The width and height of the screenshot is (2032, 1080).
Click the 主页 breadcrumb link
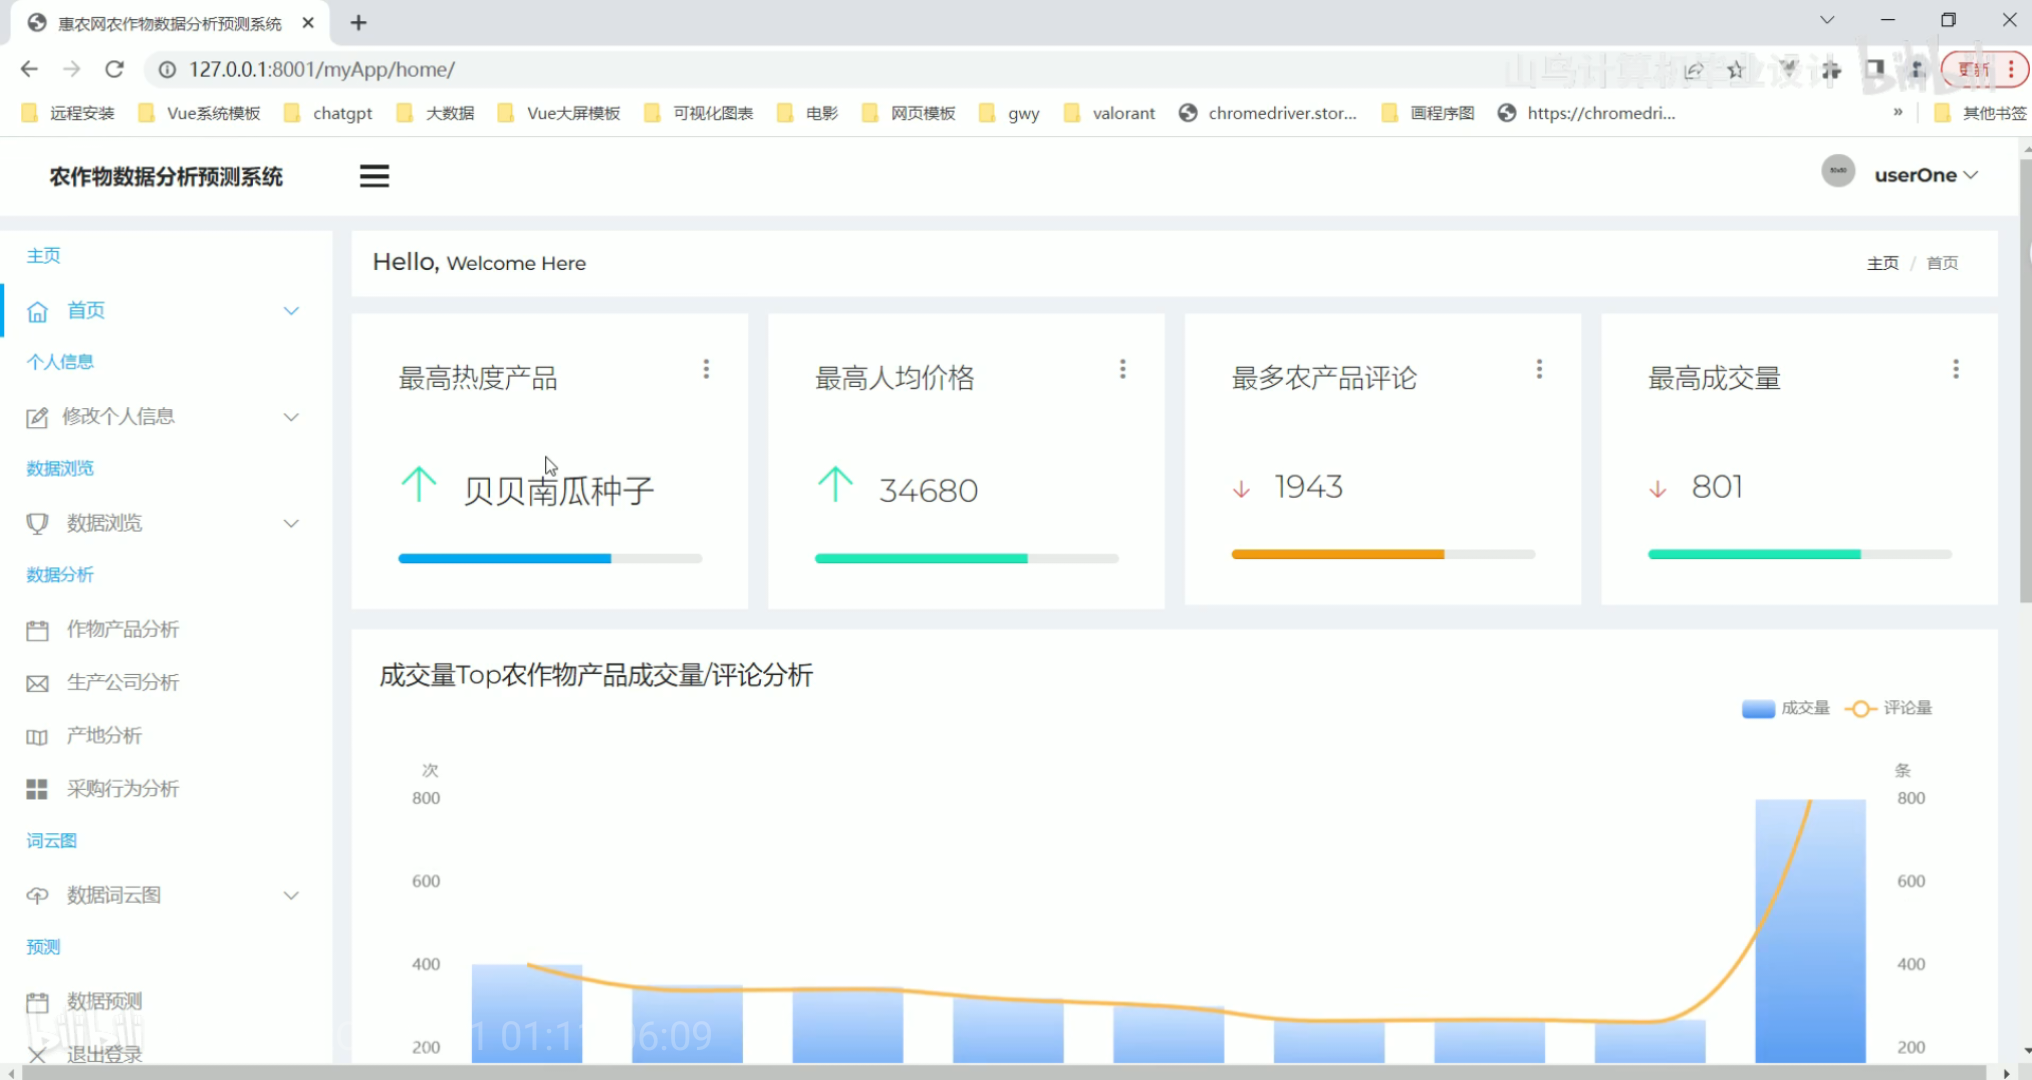pos(1882,263)
